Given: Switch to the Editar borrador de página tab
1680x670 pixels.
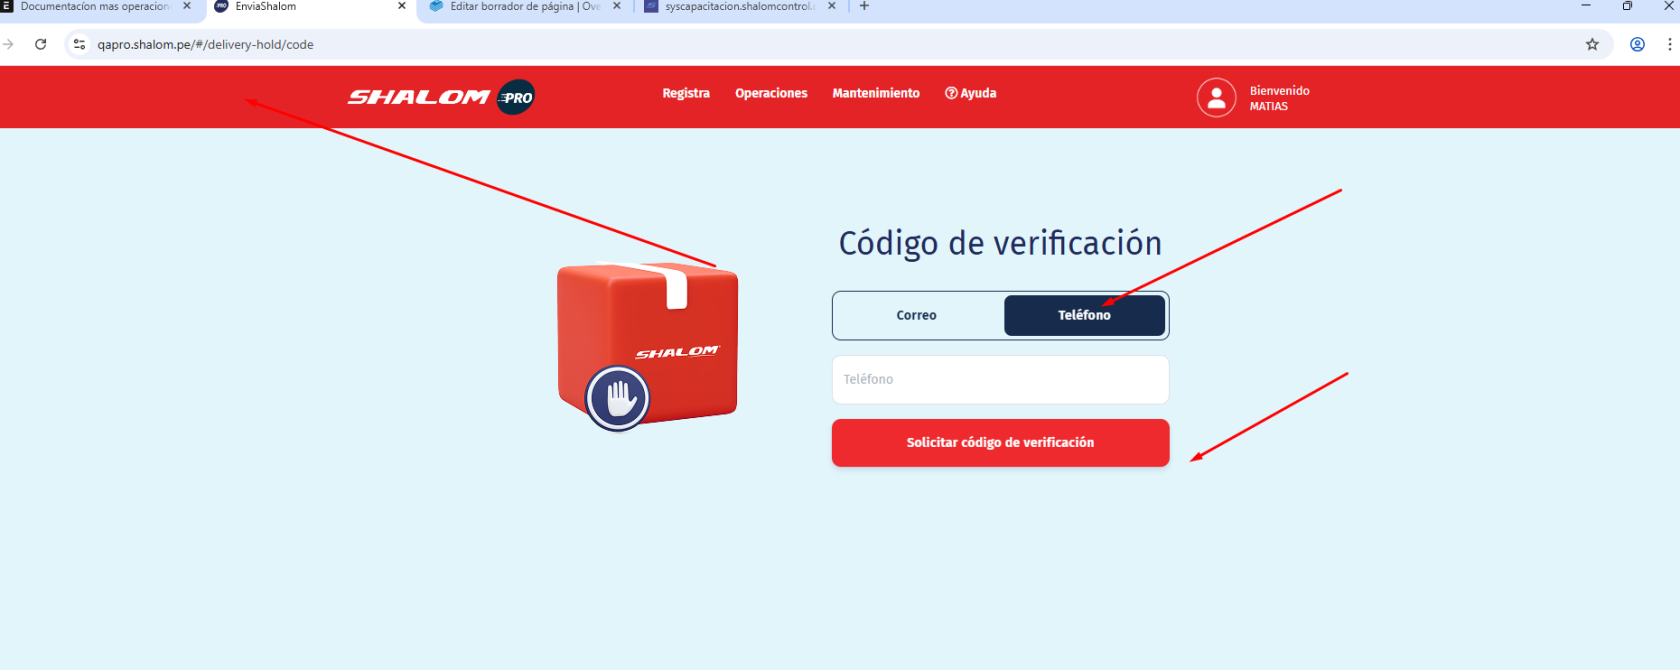Looking at the screenshot, I should click(x=520, y=6).
